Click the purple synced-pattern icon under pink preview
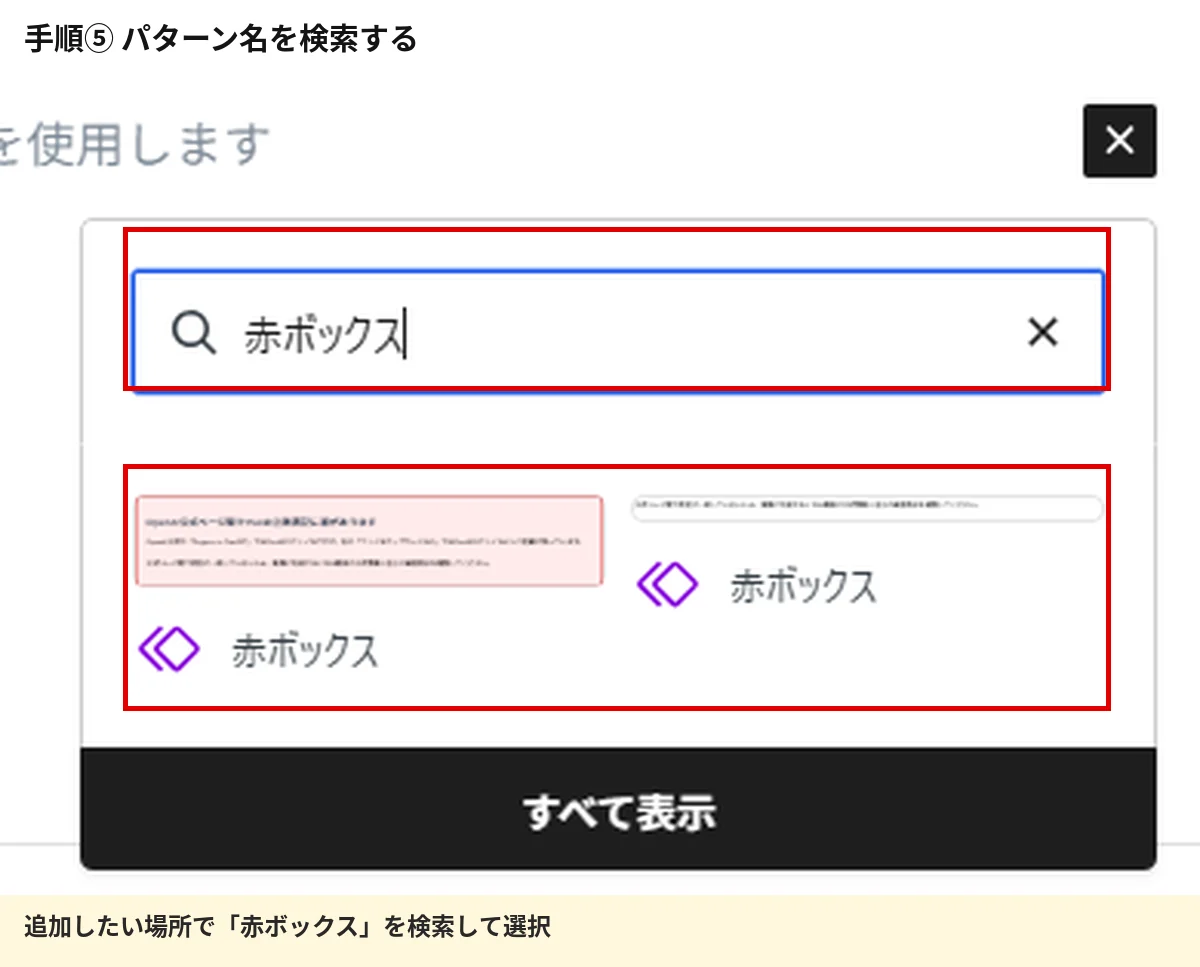1200x967 pixels. (x=169, y=650)
